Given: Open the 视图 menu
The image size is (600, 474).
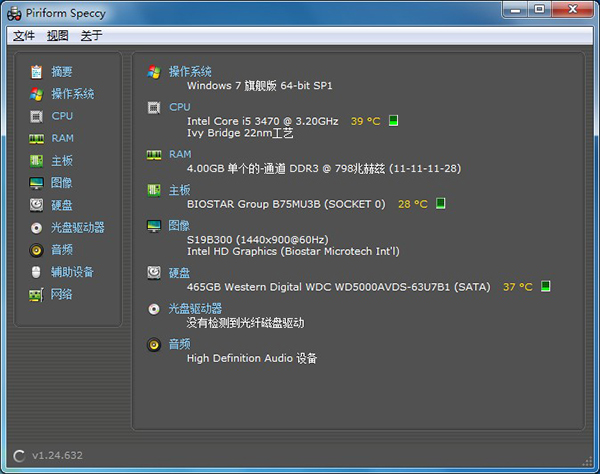Looking at the screenshot, I should pos(58,36).
